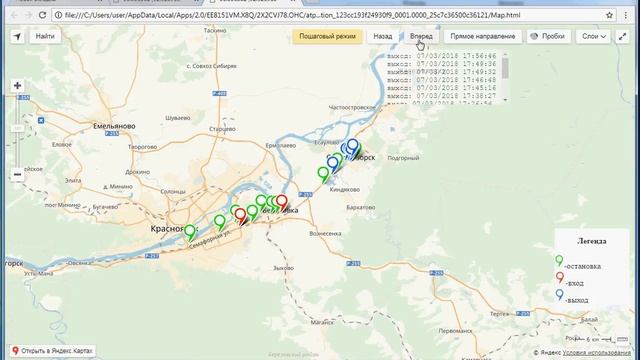This screenshot has width=640, height=360.
Task: Click the green marker north of Киндяково
Action: [x=323, y=175]
